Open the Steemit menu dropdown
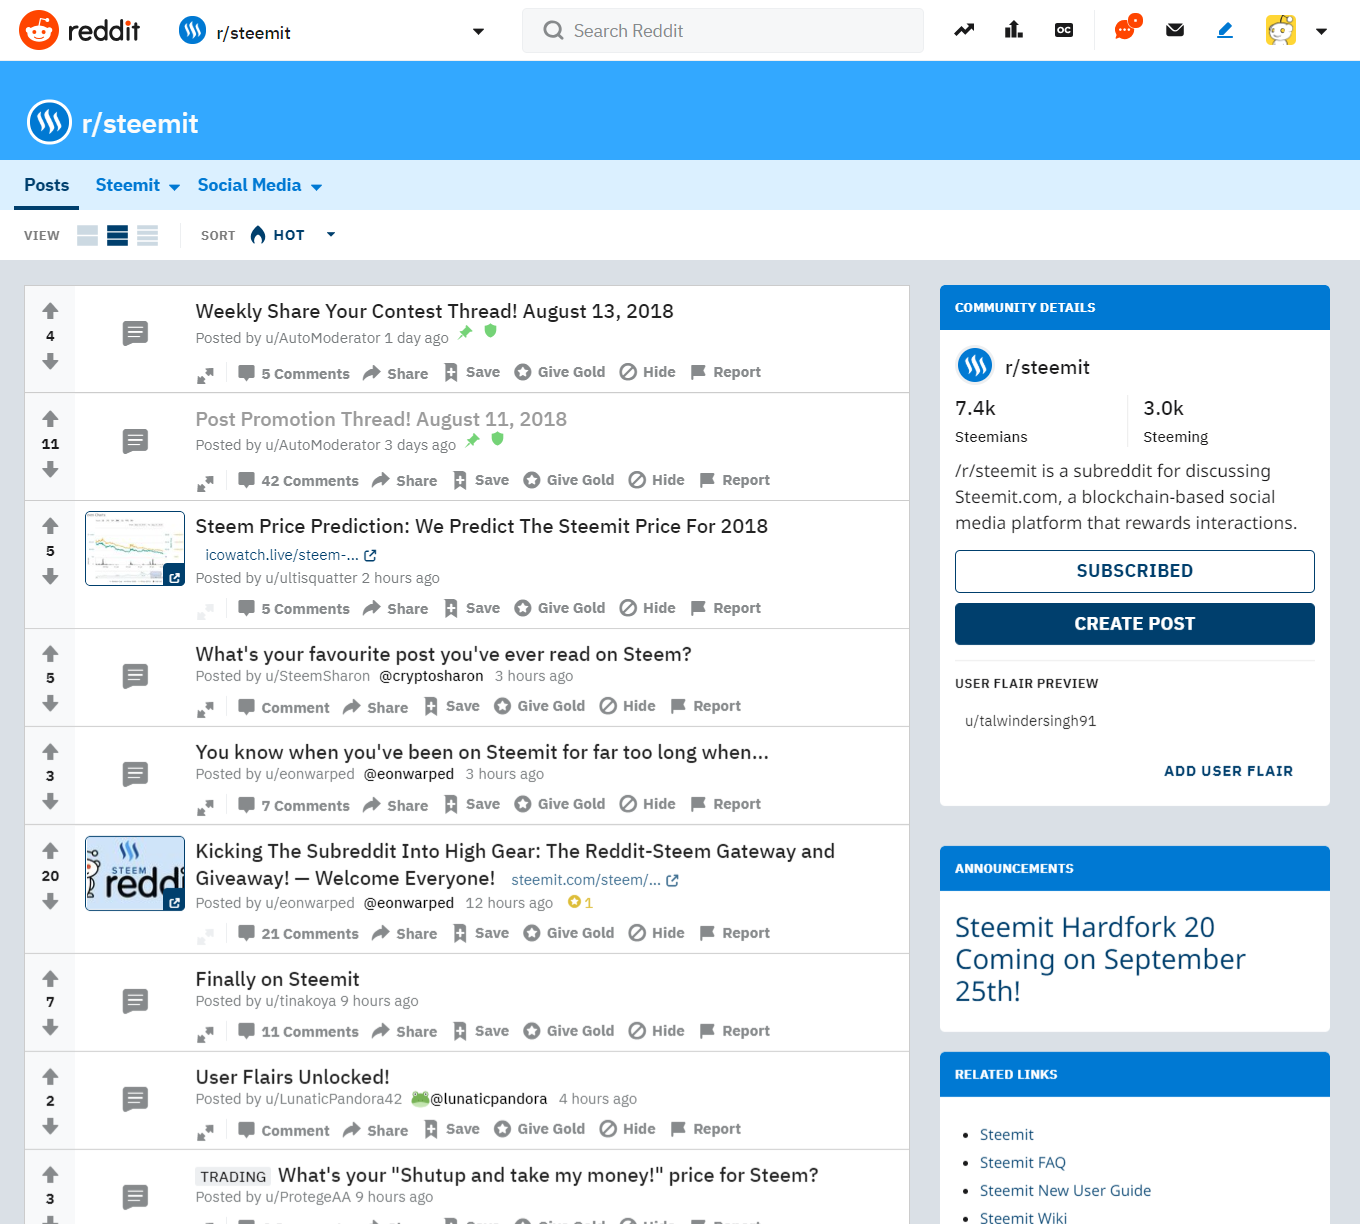1360x1224 pixels. click(x=138, y=185)
